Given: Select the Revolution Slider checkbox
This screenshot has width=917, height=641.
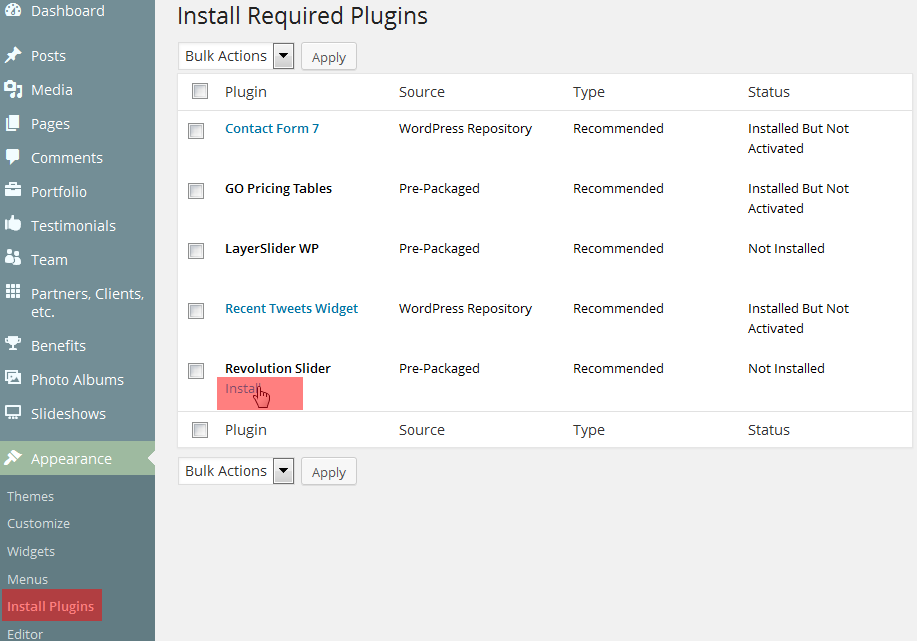Looking at the screenshot, I should point(196,371).
